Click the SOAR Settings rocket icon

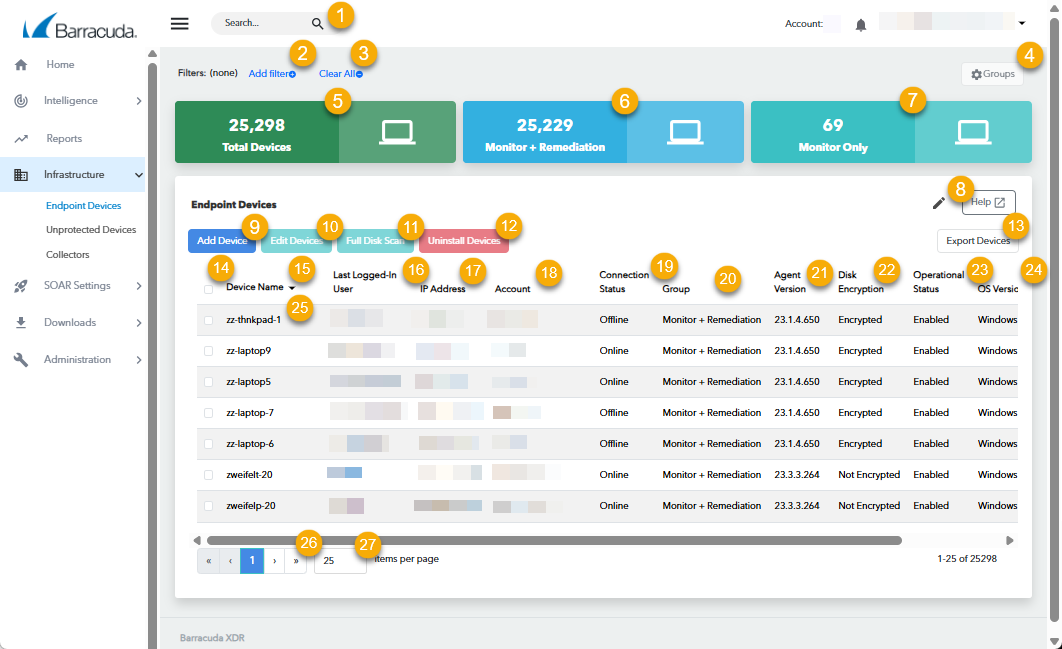(x=21, y=286)
